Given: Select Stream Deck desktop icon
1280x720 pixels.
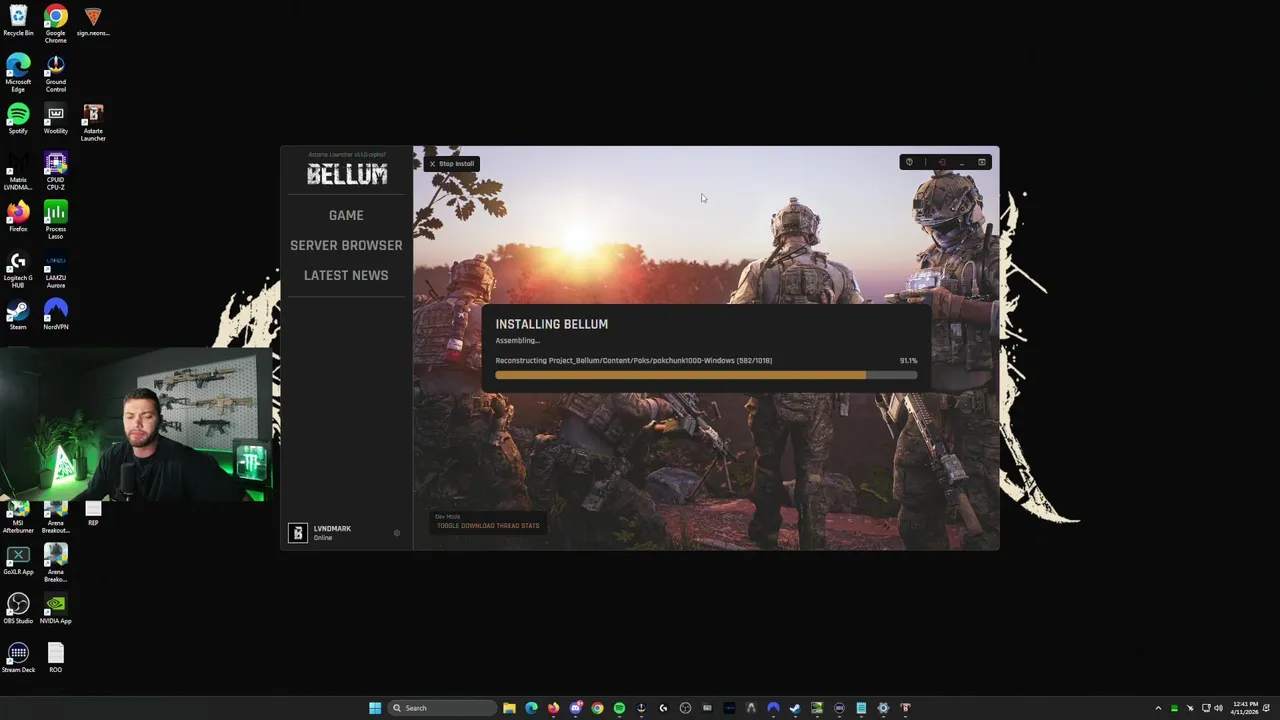Looking at the screenshot, I should click(x=18, y=658).
